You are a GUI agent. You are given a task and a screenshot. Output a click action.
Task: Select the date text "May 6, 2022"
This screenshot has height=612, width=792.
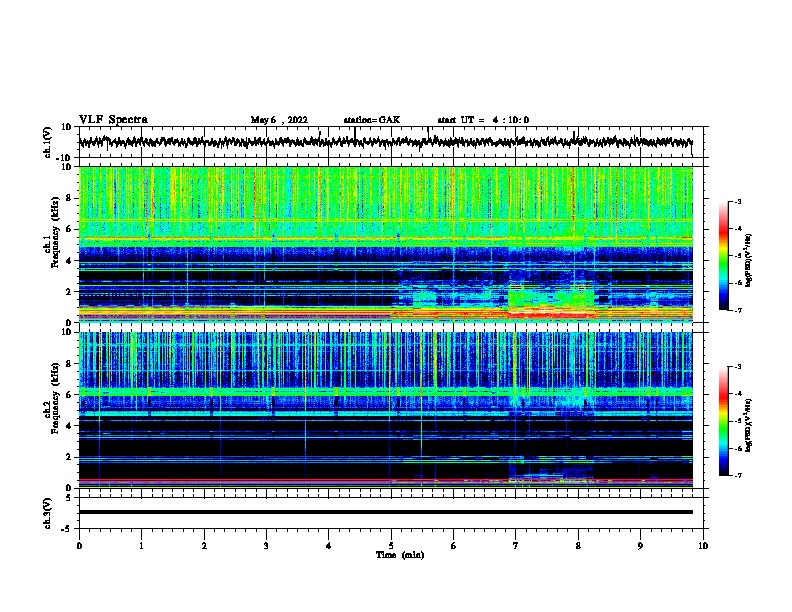pyautogui.click(x=279, y=120)
